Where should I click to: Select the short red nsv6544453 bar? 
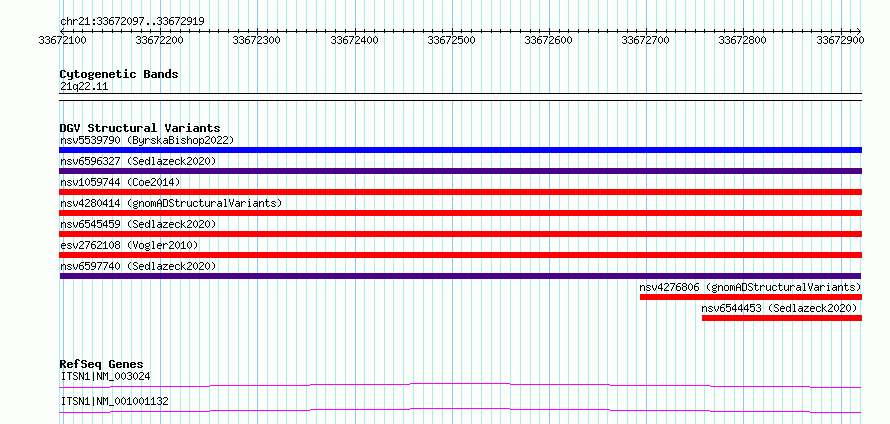[782, 318]
